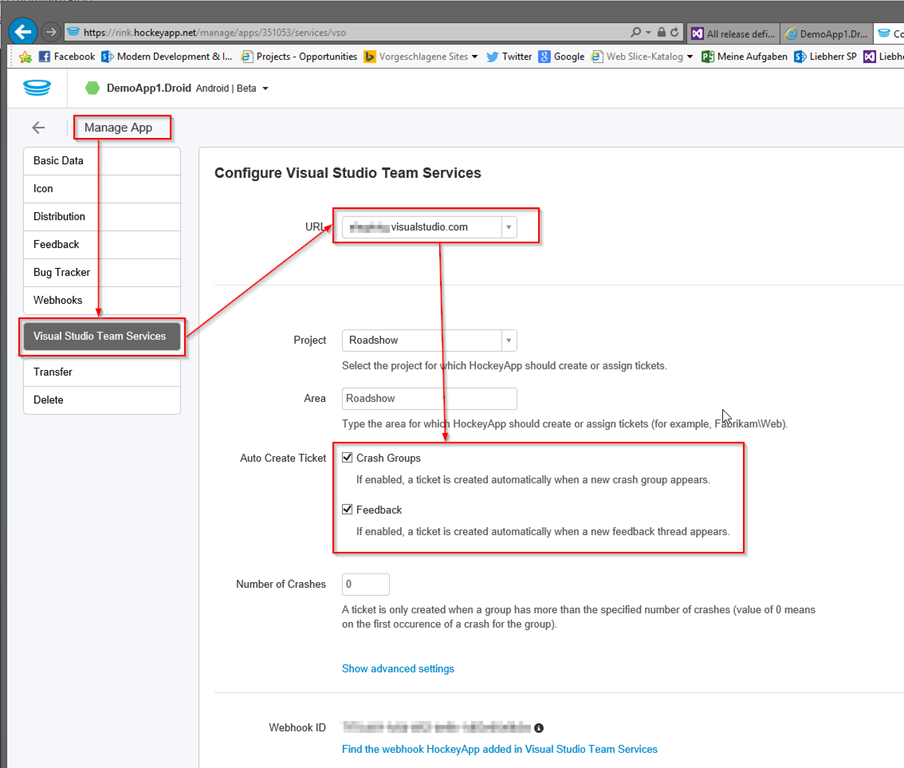904x768 pixels.
Task: Open the Twitter bookmark in favorites bar
Action: point(509,57)
